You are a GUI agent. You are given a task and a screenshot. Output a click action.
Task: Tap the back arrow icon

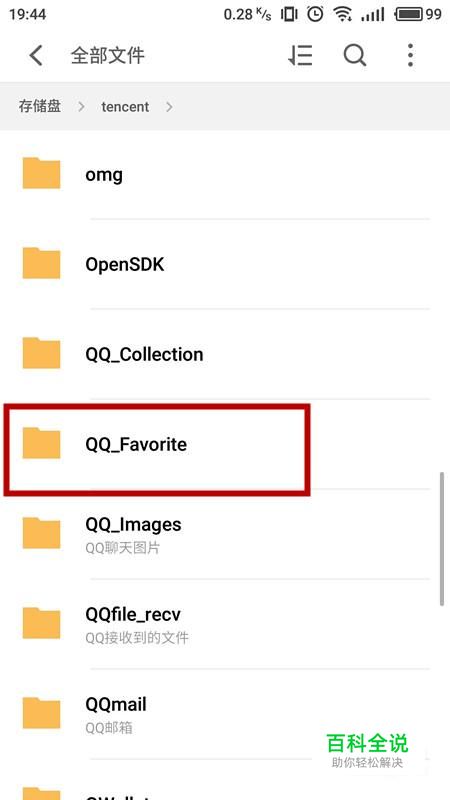pos(36,55)
